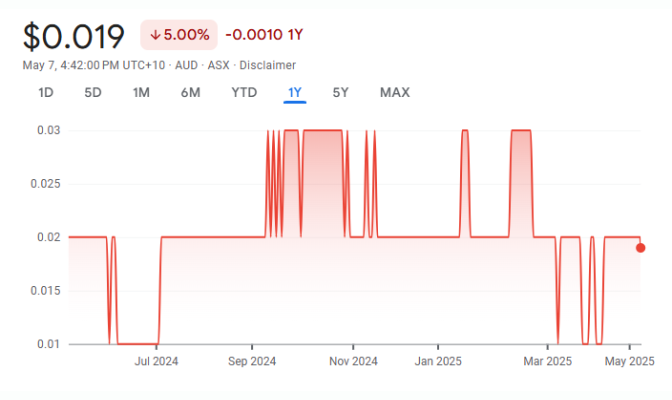The image size is (672, 400).
Task: Click the May 7 timestamp text
Action: [x=94, y=65]
